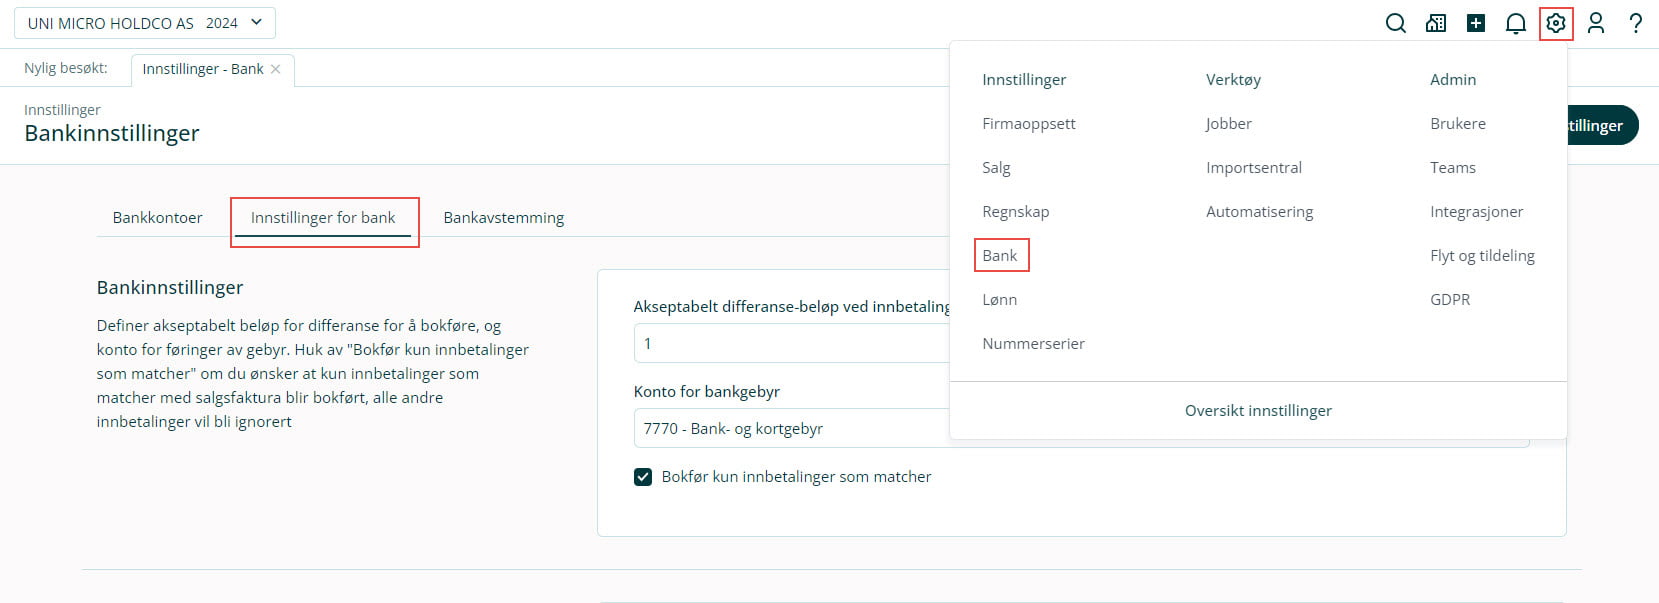Viewport: 1659px width, 603px height.
Task: Open Firmaoppsett from the settings menu
Action: (x=1028, y=124)
